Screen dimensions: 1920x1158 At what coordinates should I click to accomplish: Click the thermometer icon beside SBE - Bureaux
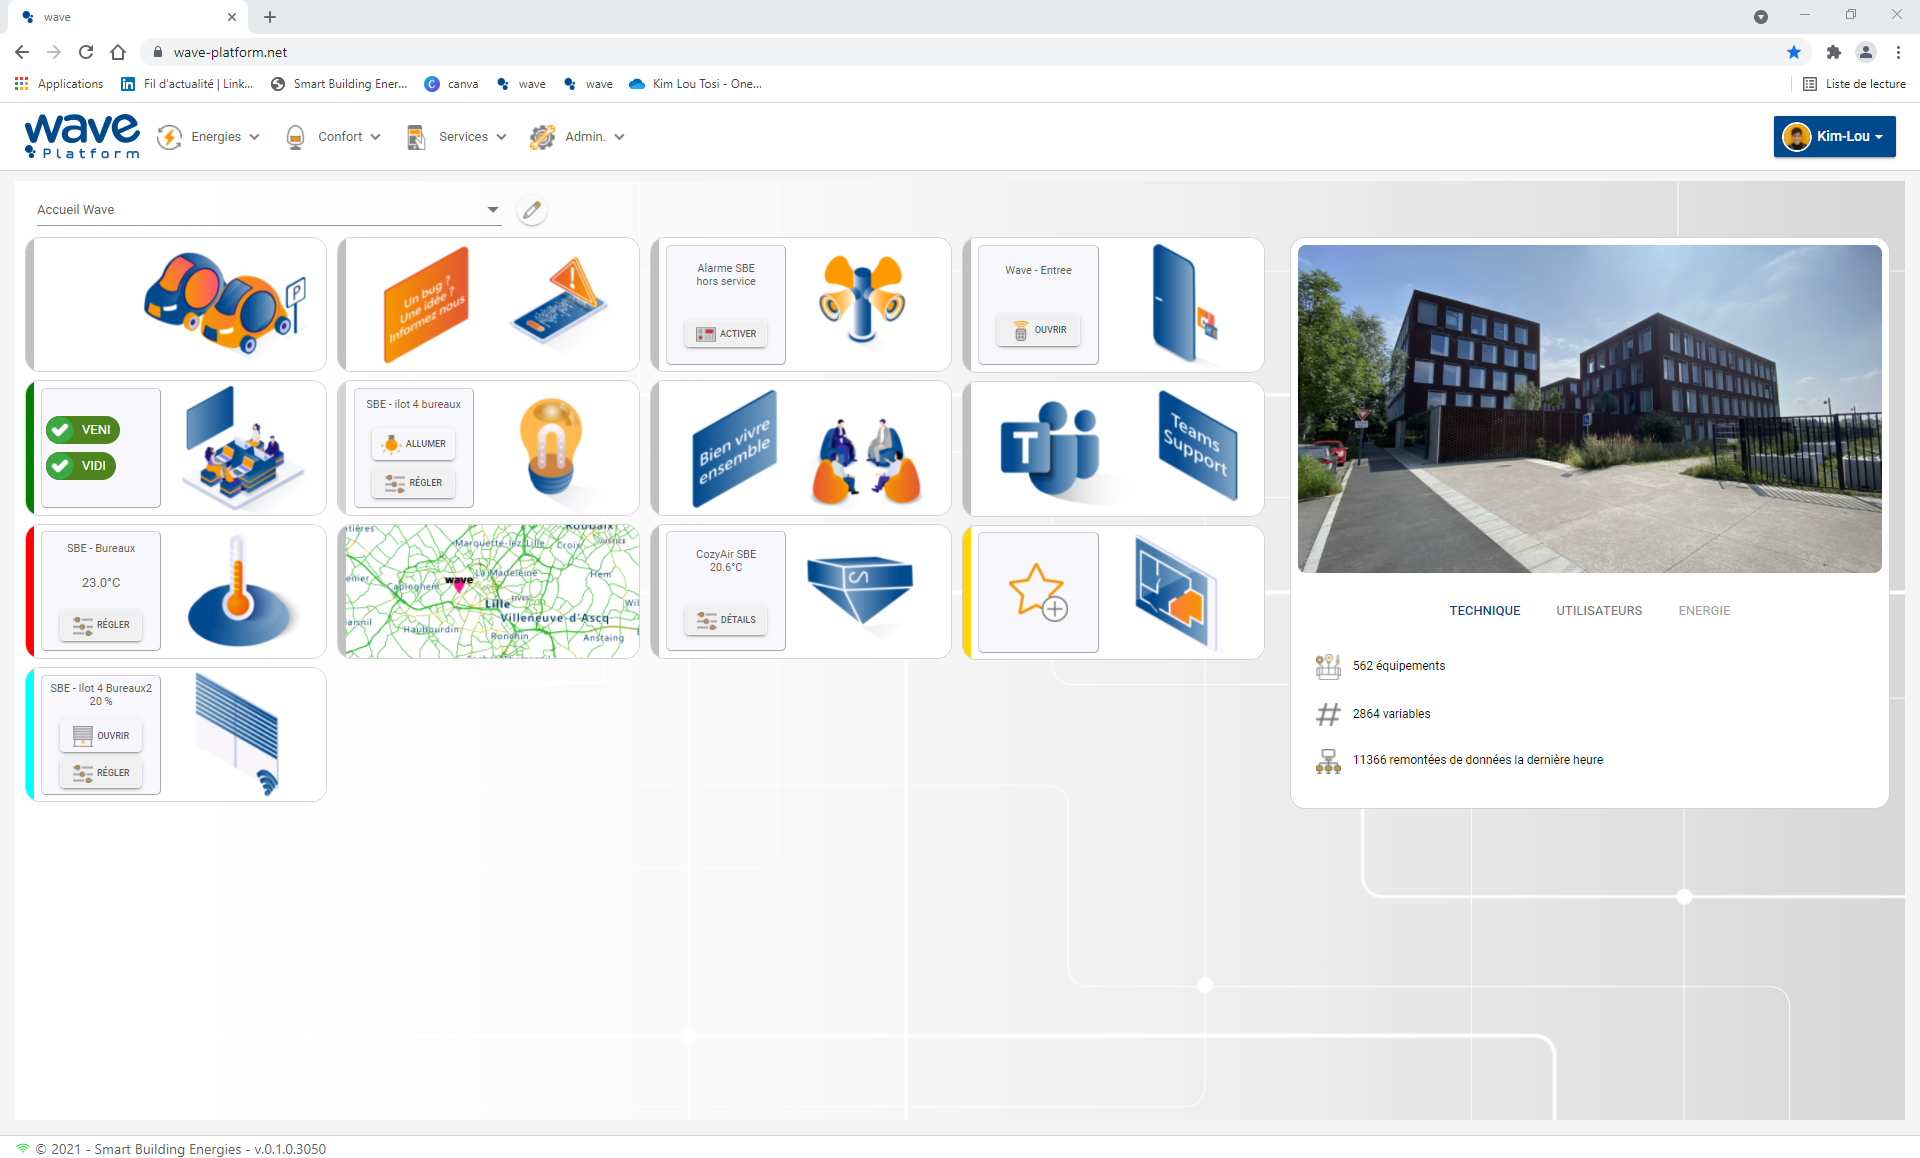tap(243, 591)
